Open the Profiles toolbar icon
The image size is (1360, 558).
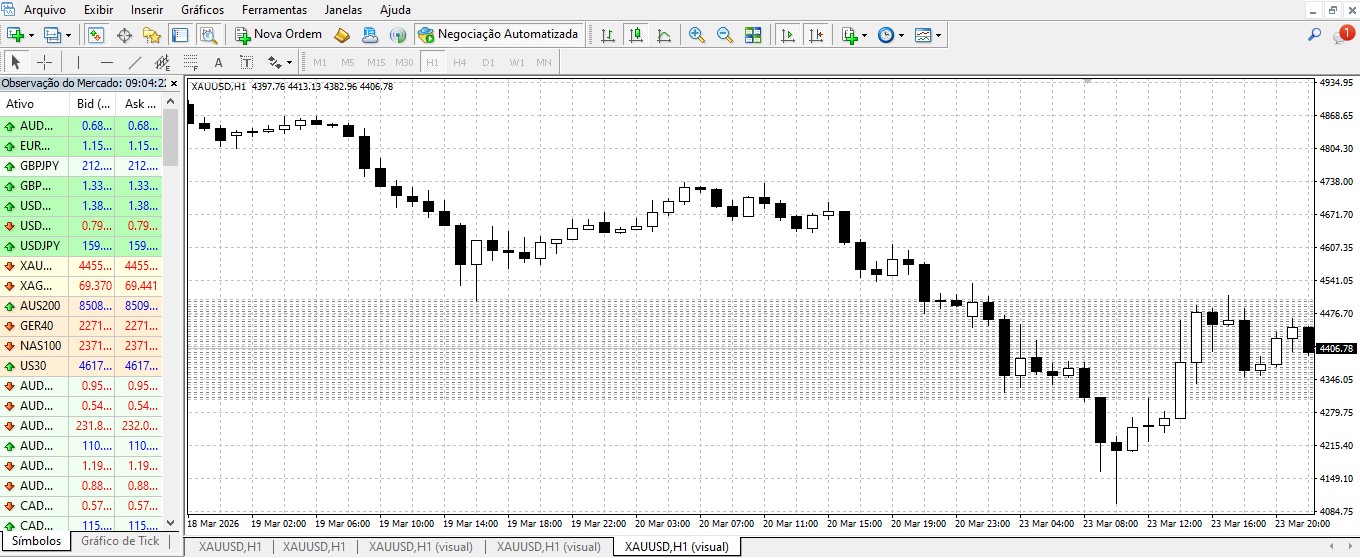point(51,35)
